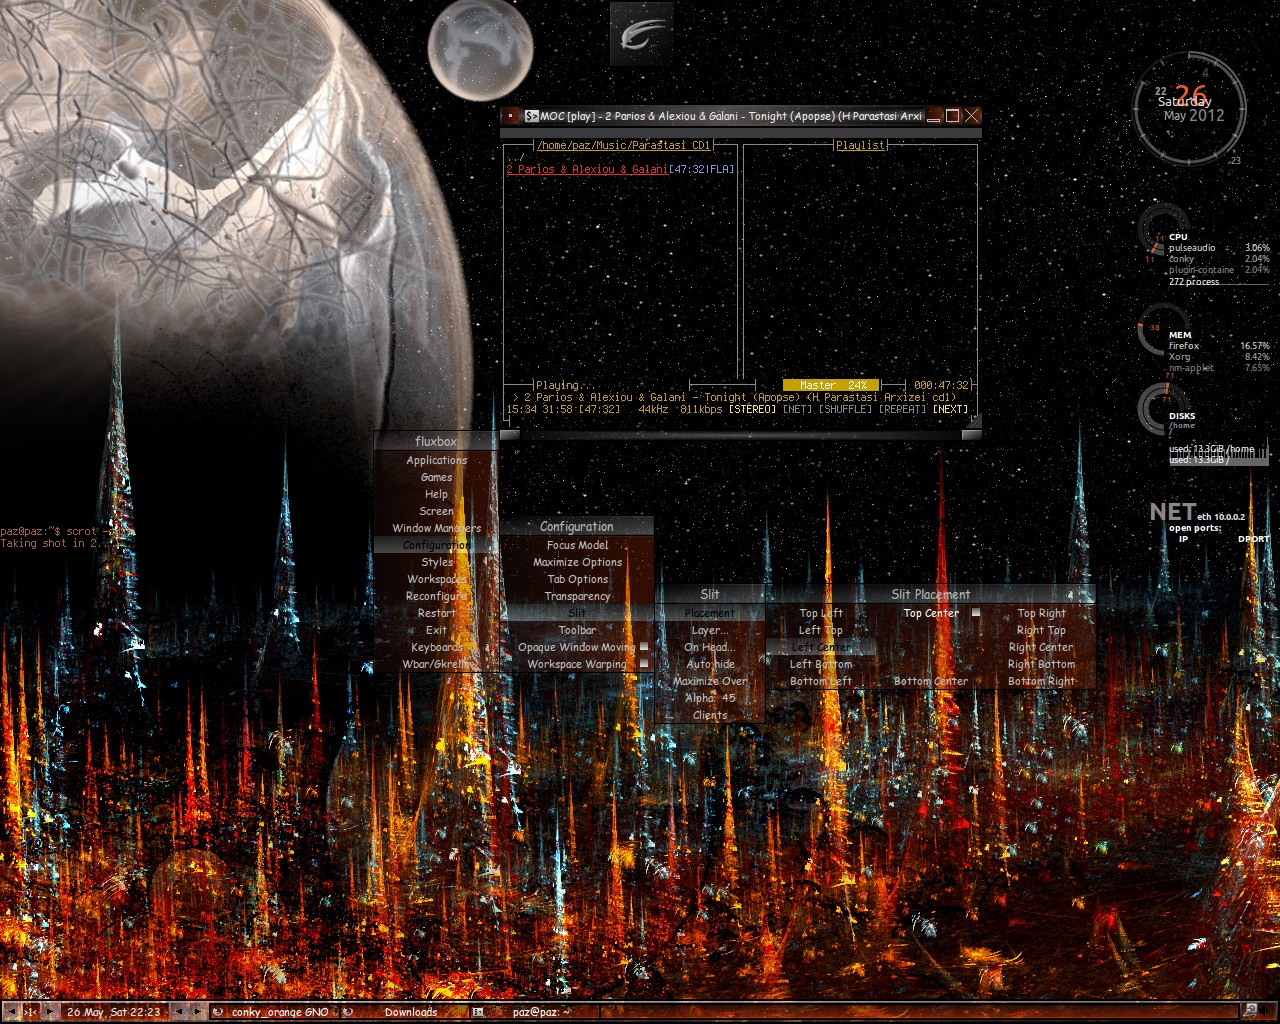Screen dimensions: 1280x1024
Task: Select Help in the fluxbox menu
Action: [x=436, y=494]
